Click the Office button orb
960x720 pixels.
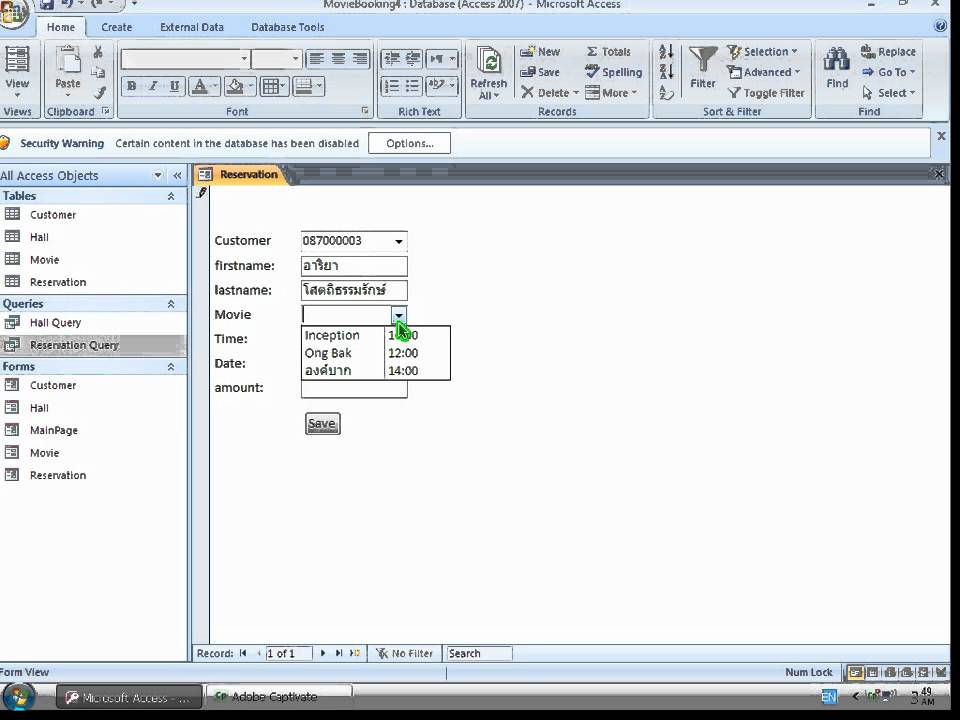(13, 15)
